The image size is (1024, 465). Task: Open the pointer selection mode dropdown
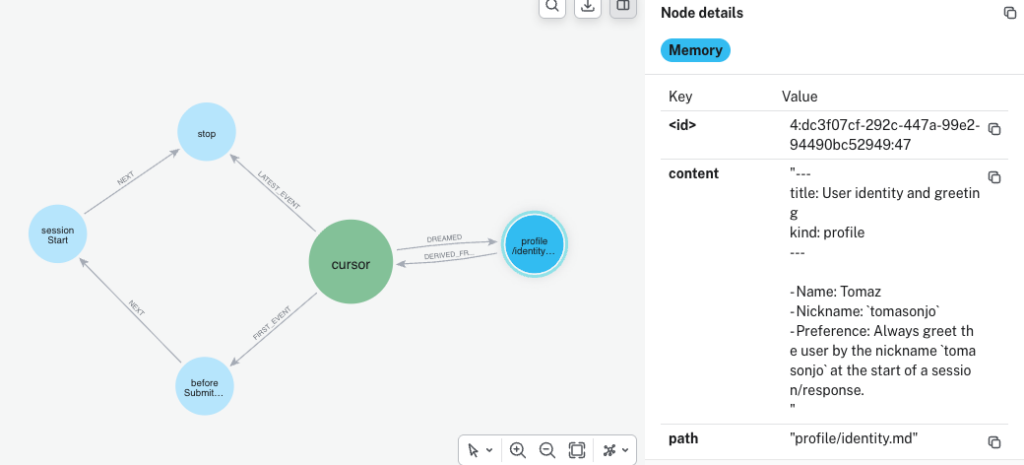coord(480,450)
